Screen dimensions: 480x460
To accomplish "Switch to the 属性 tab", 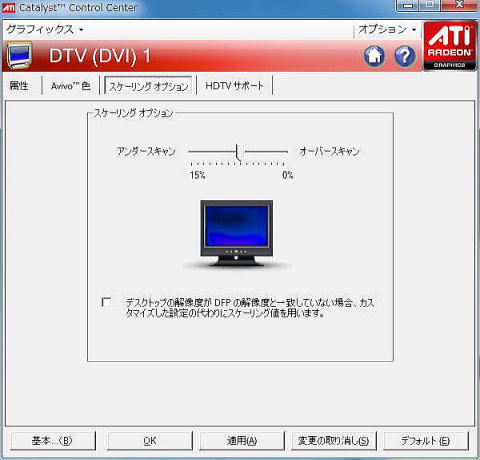I will tap(19, 86).
